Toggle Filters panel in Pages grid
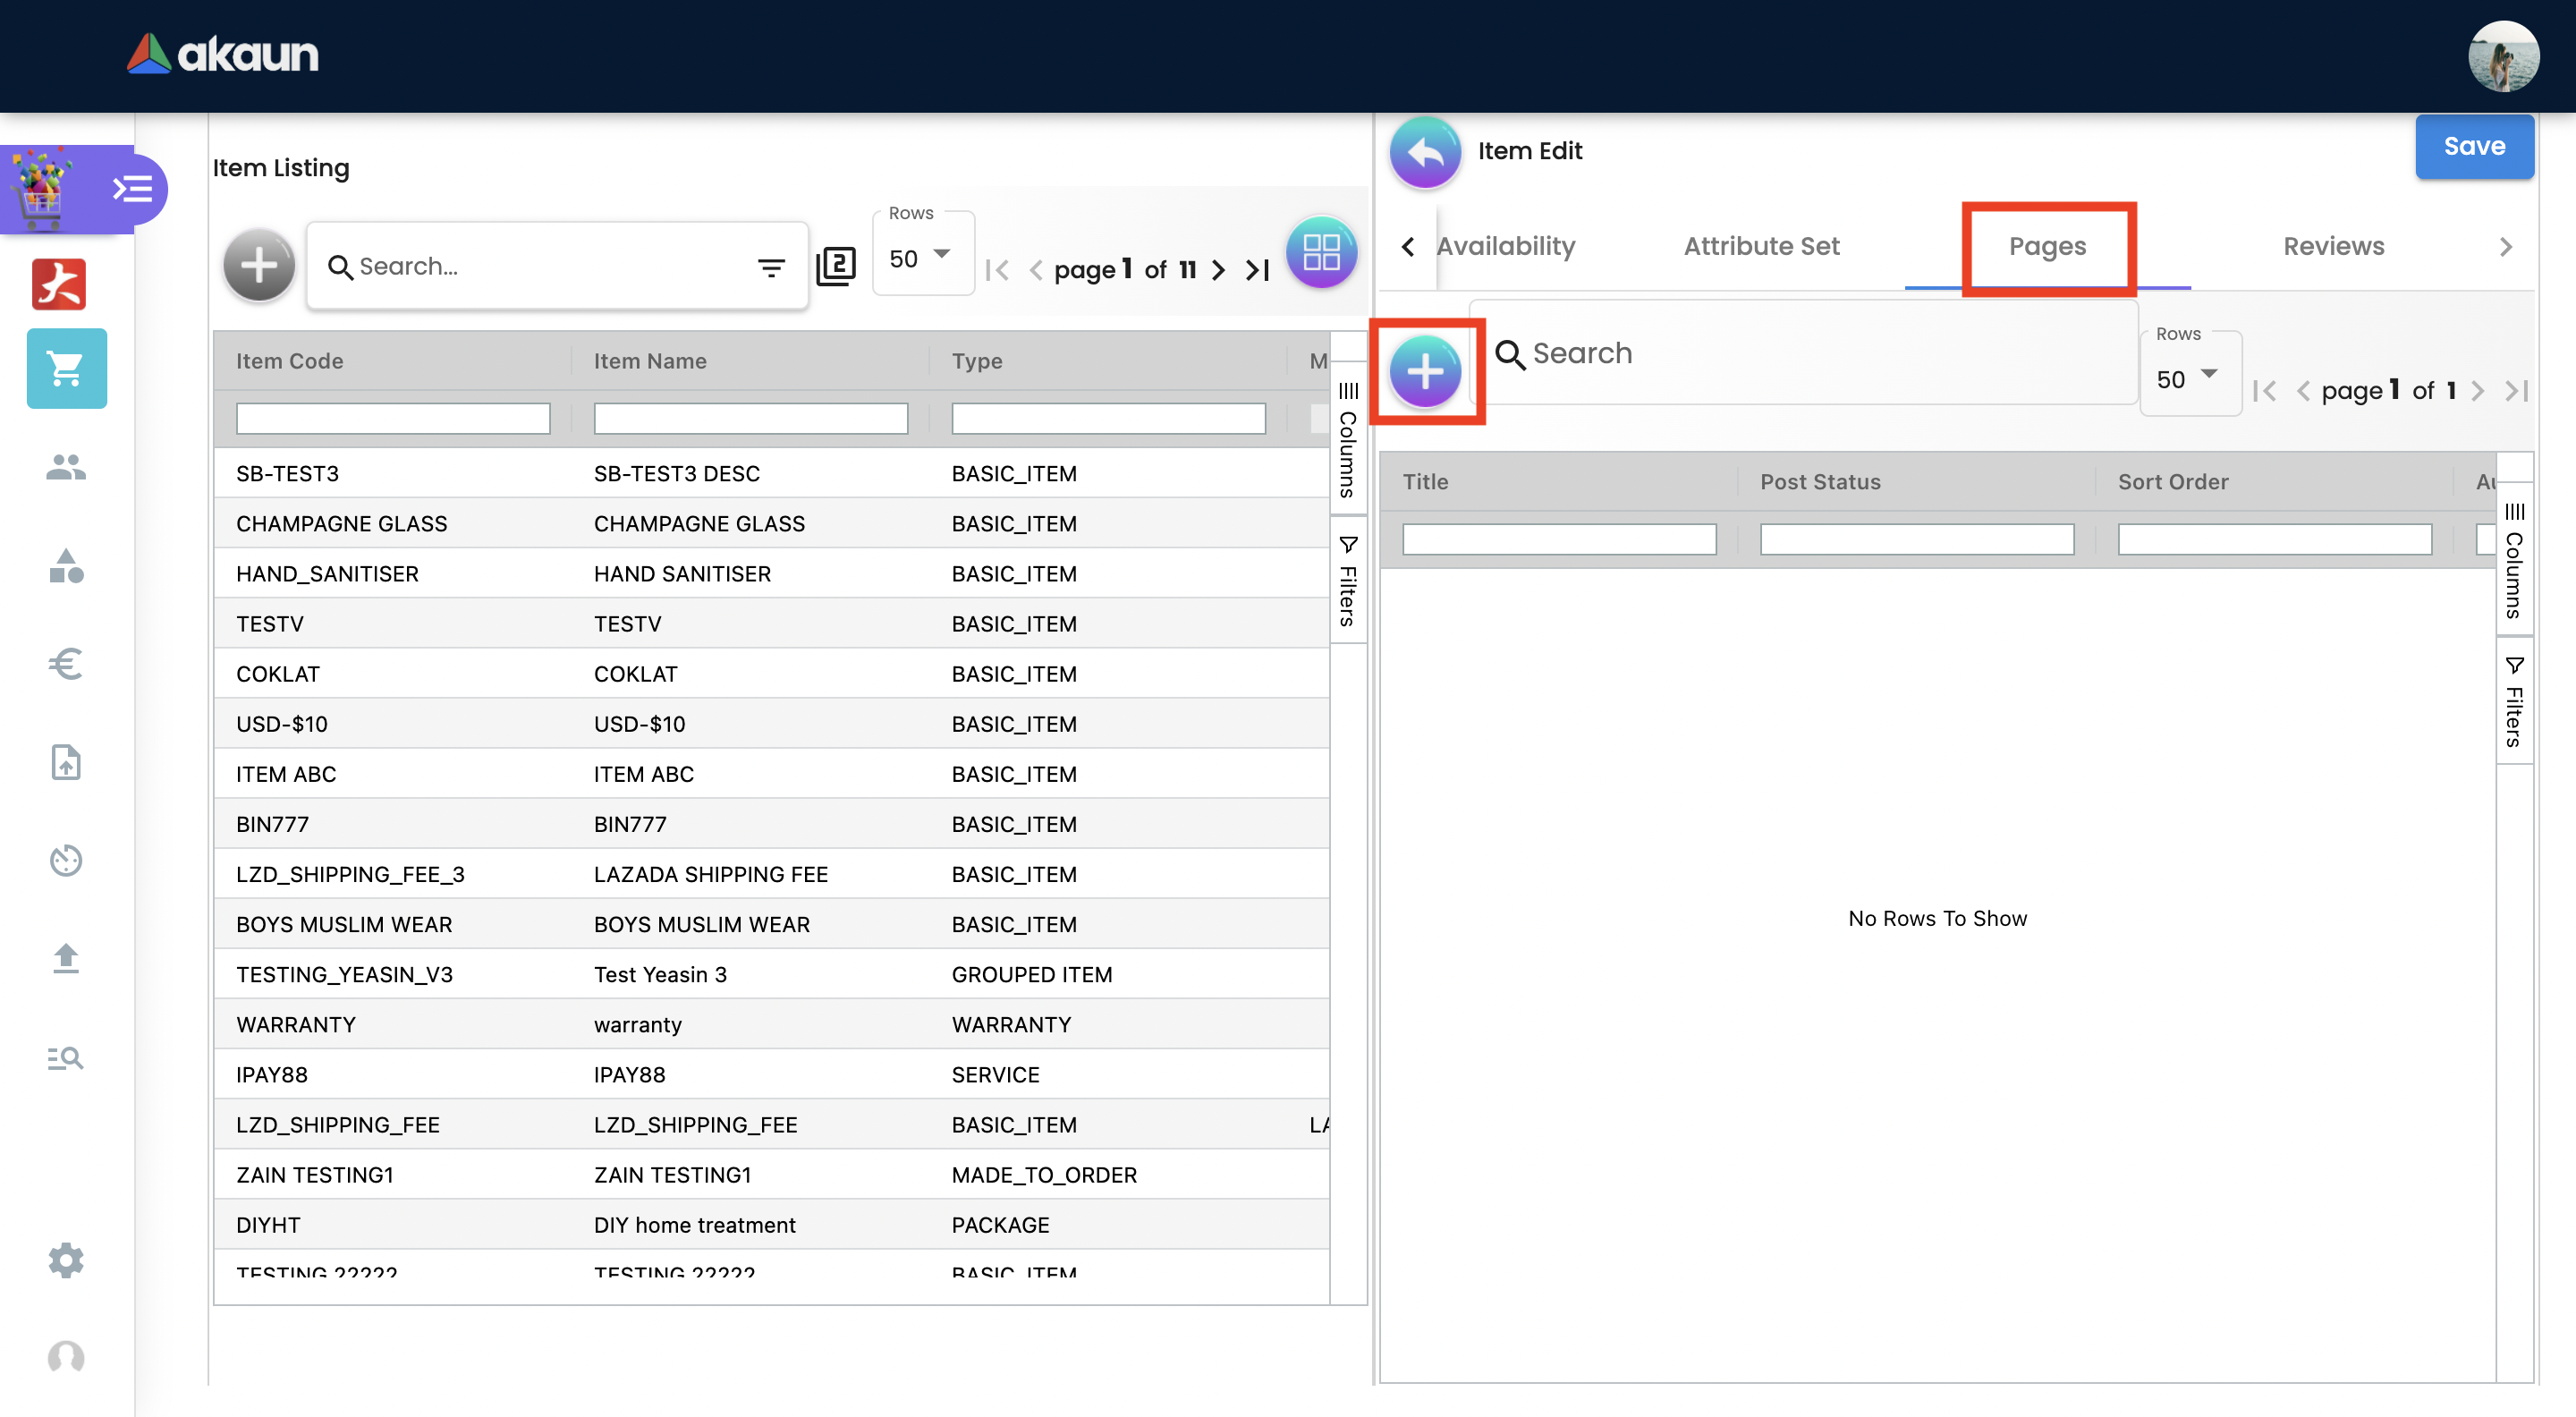2576x1417 pixels. (x=2514, y=702)
